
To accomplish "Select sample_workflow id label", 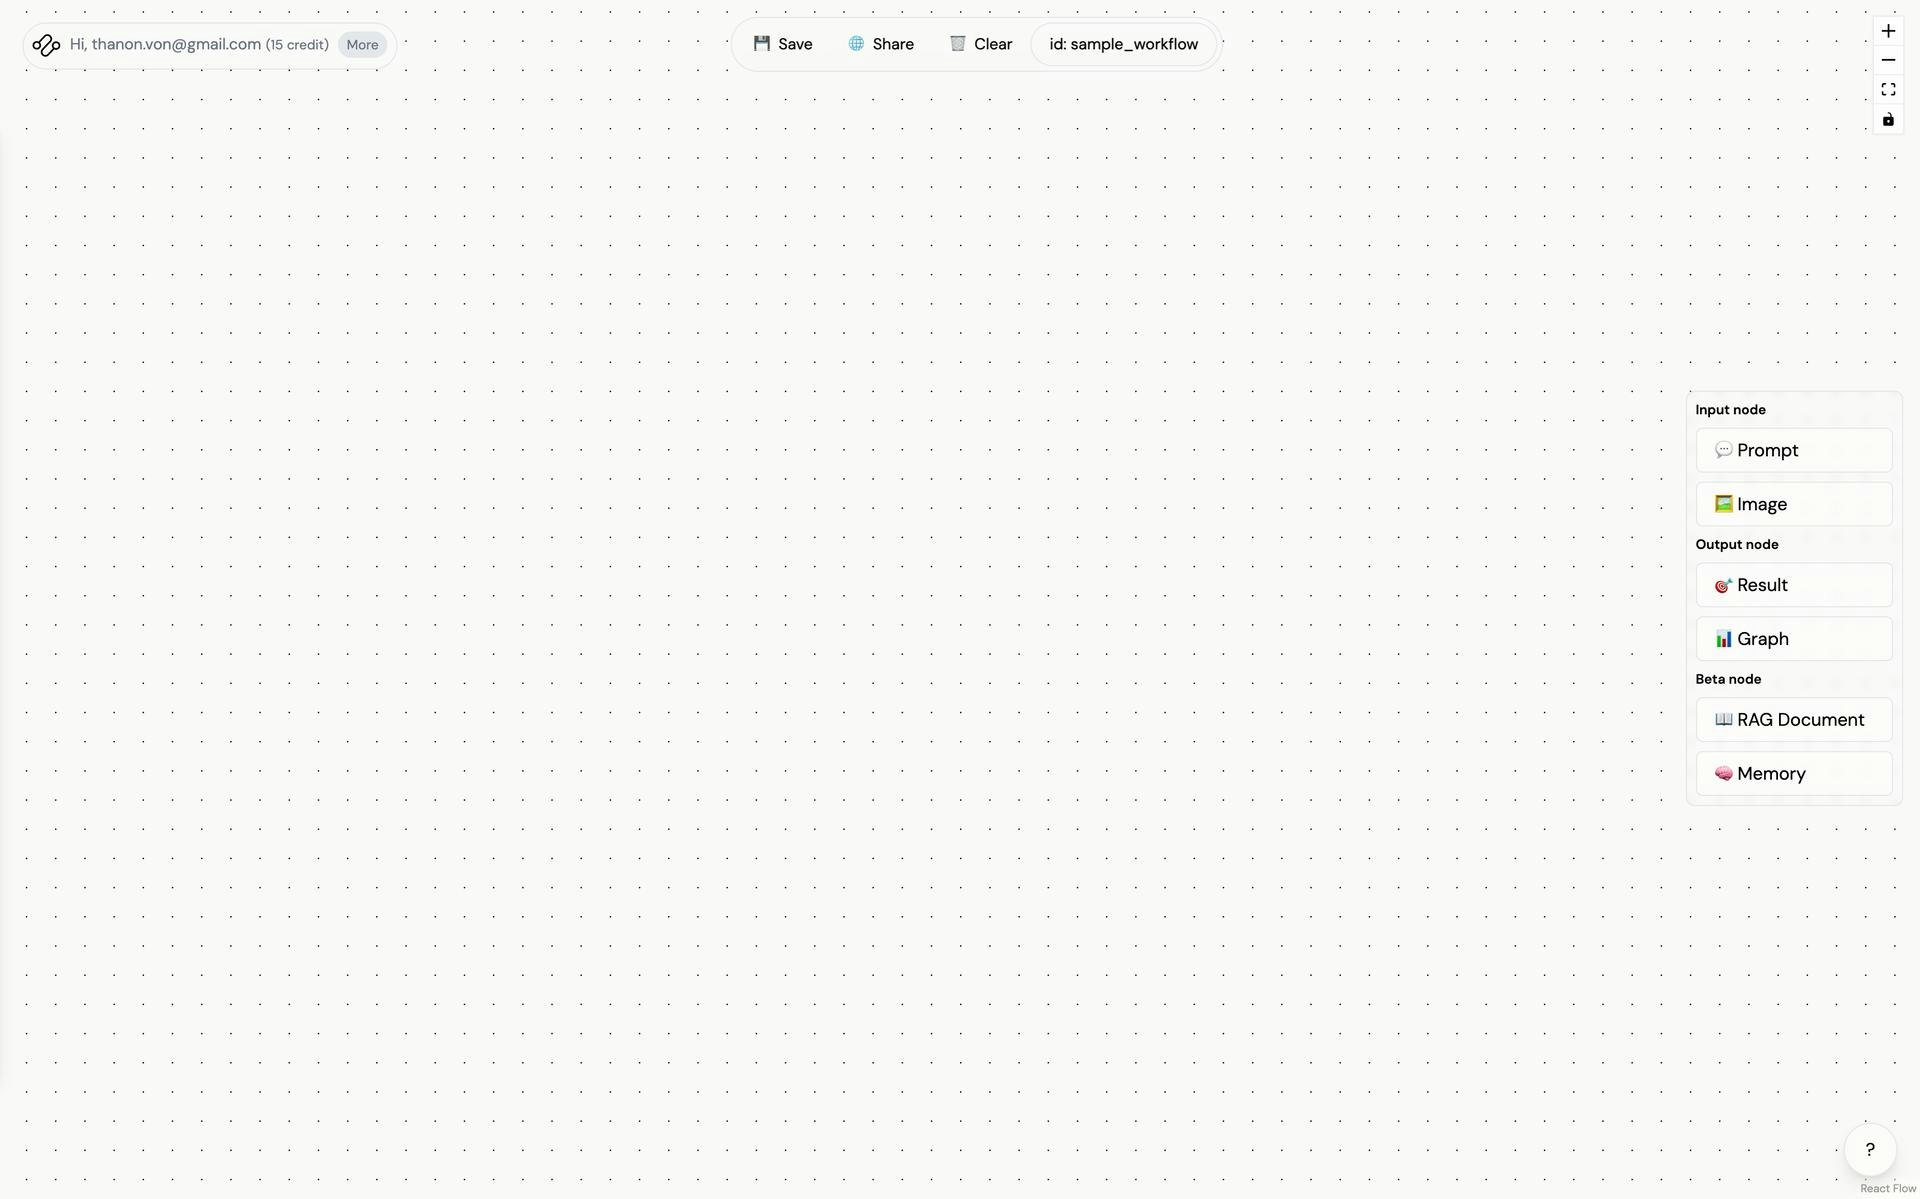I will [1123, 44].
